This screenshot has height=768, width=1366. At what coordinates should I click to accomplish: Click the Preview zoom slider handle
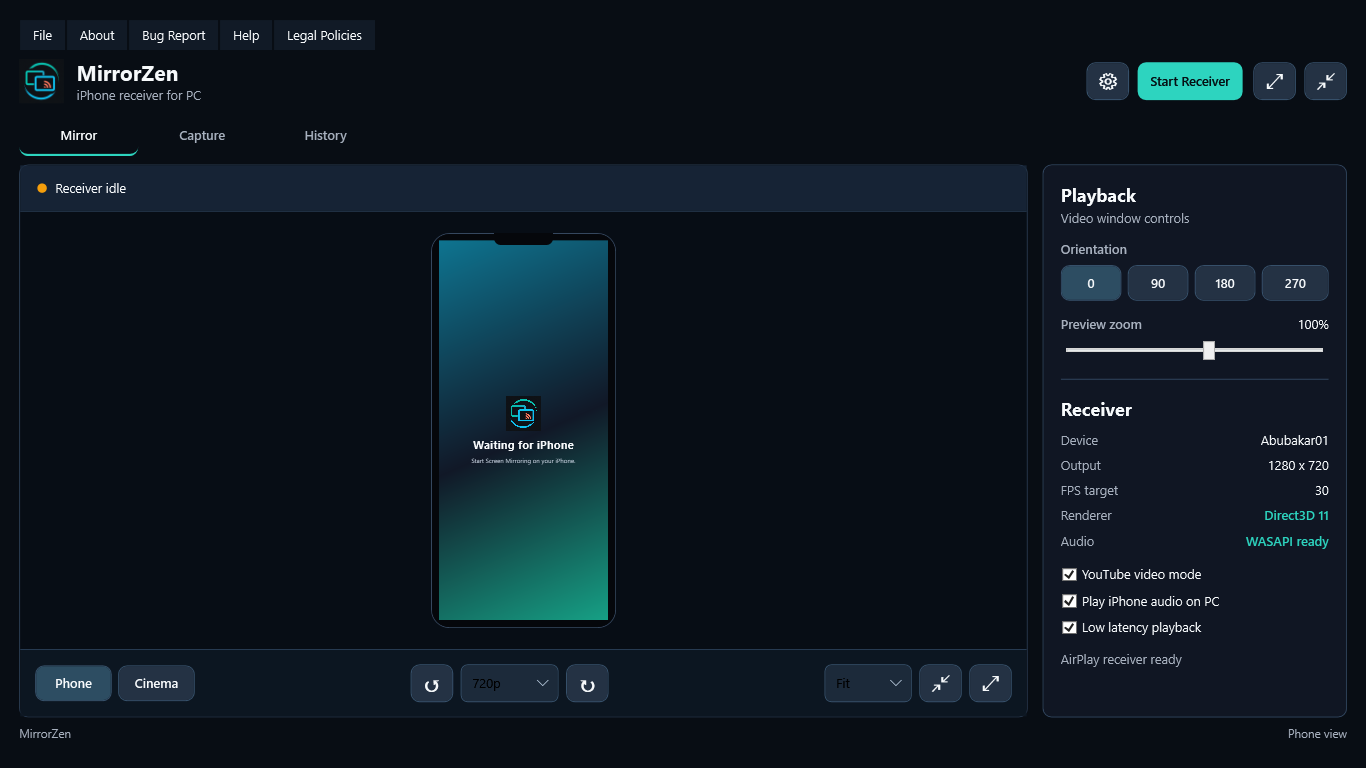pos(1209,350)
